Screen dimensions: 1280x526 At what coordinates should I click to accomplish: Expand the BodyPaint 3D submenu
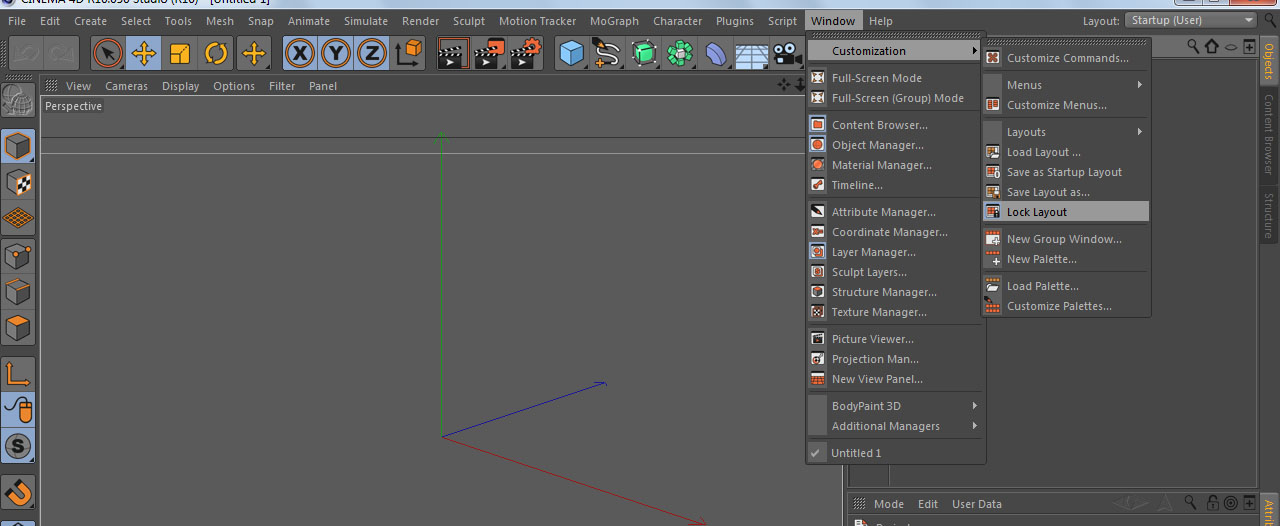tap(895, 406)
